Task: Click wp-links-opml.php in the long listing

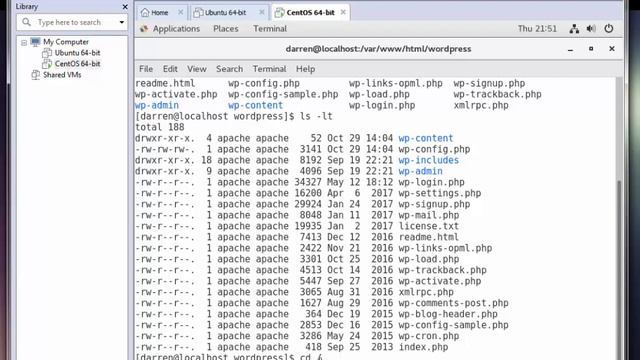Action: coord(445,248)
